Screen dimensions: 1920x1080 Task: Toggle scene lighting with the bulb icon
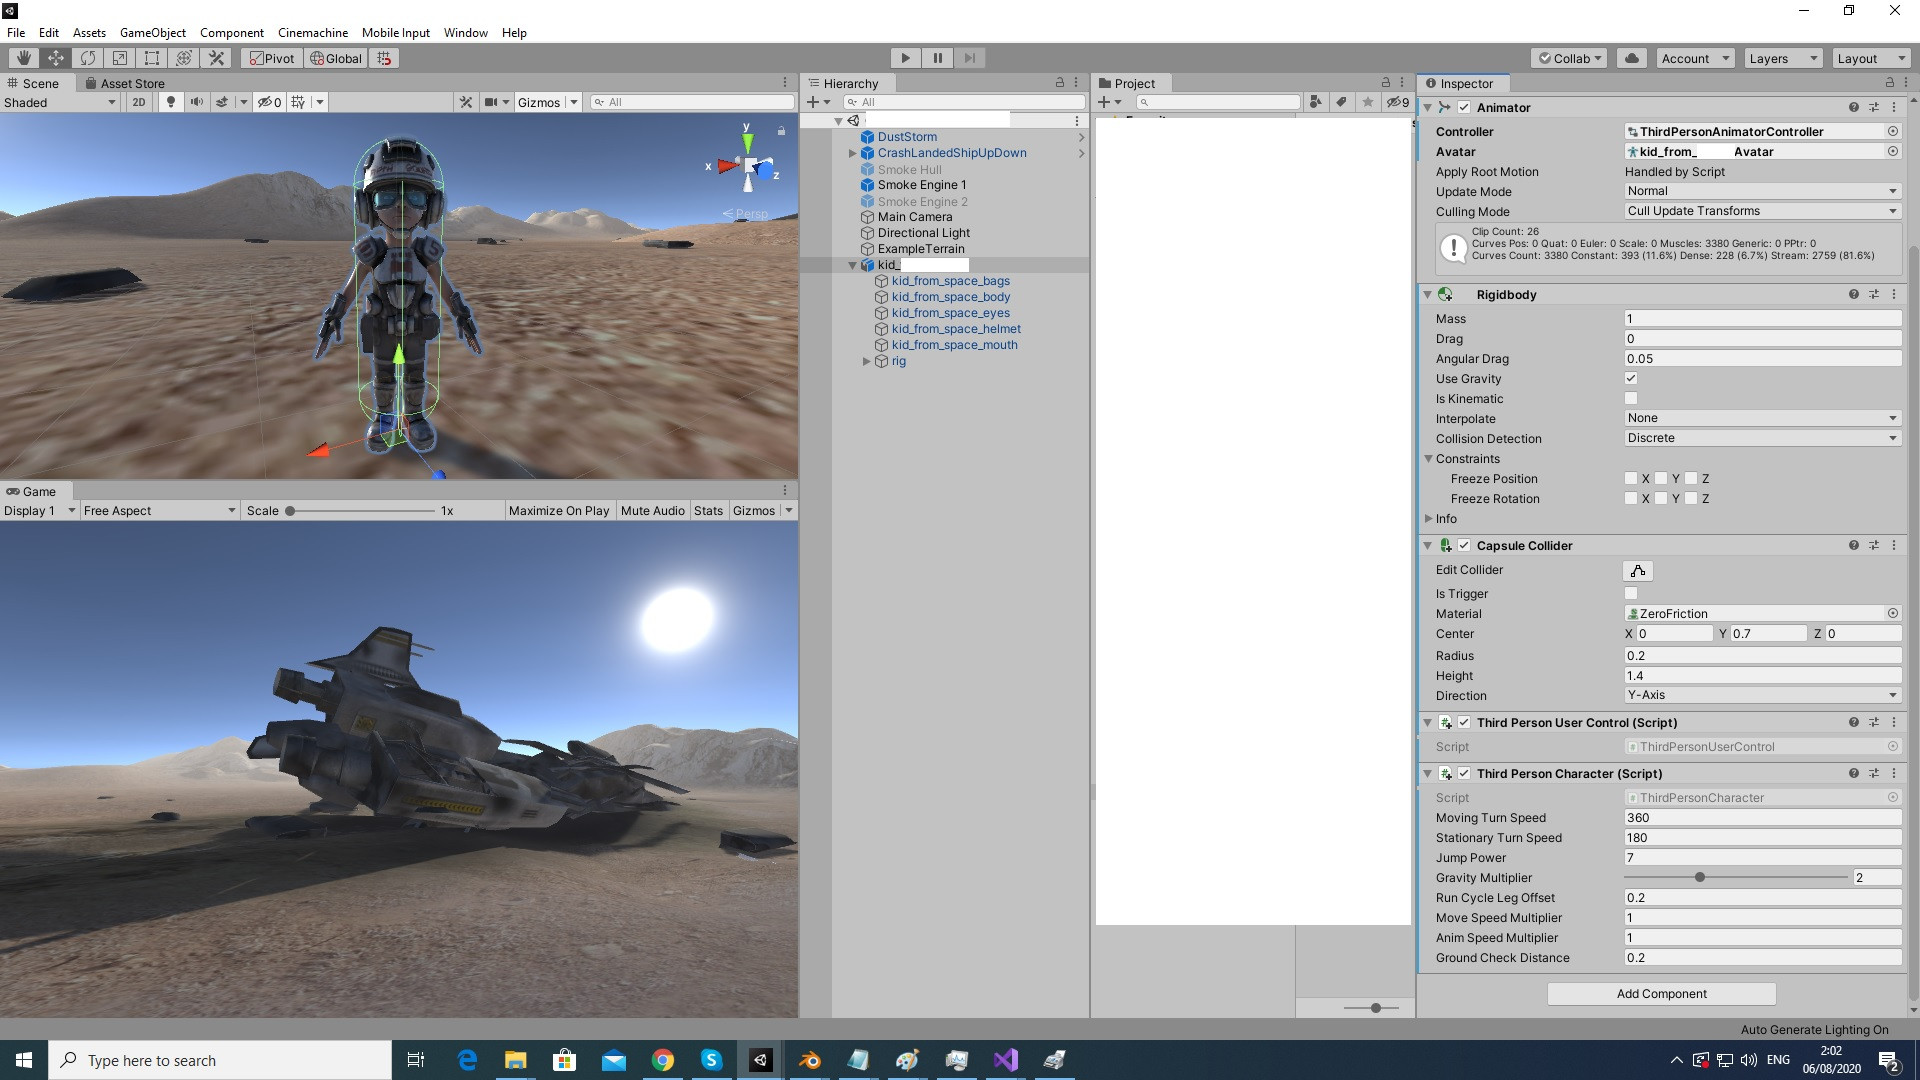coord(171,101)
